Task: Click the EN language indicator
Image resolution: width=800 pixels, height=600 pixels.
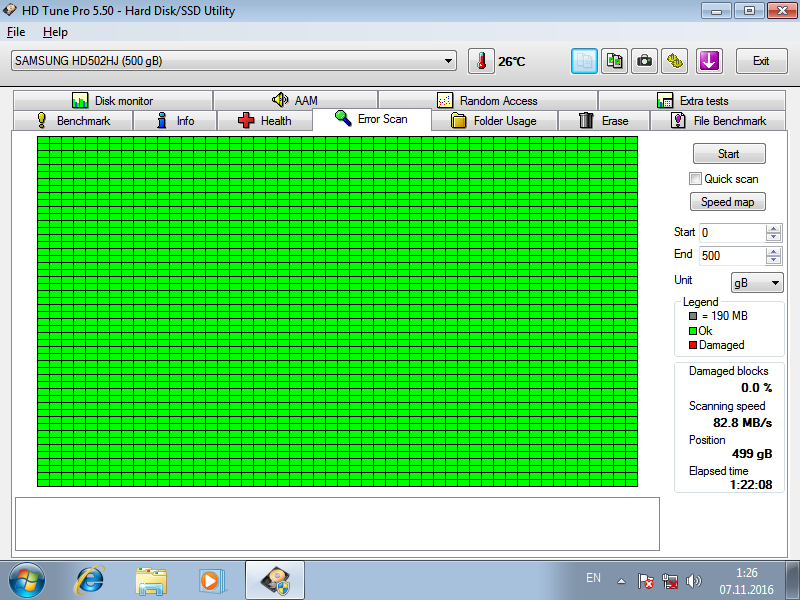Action: [593, 578]
